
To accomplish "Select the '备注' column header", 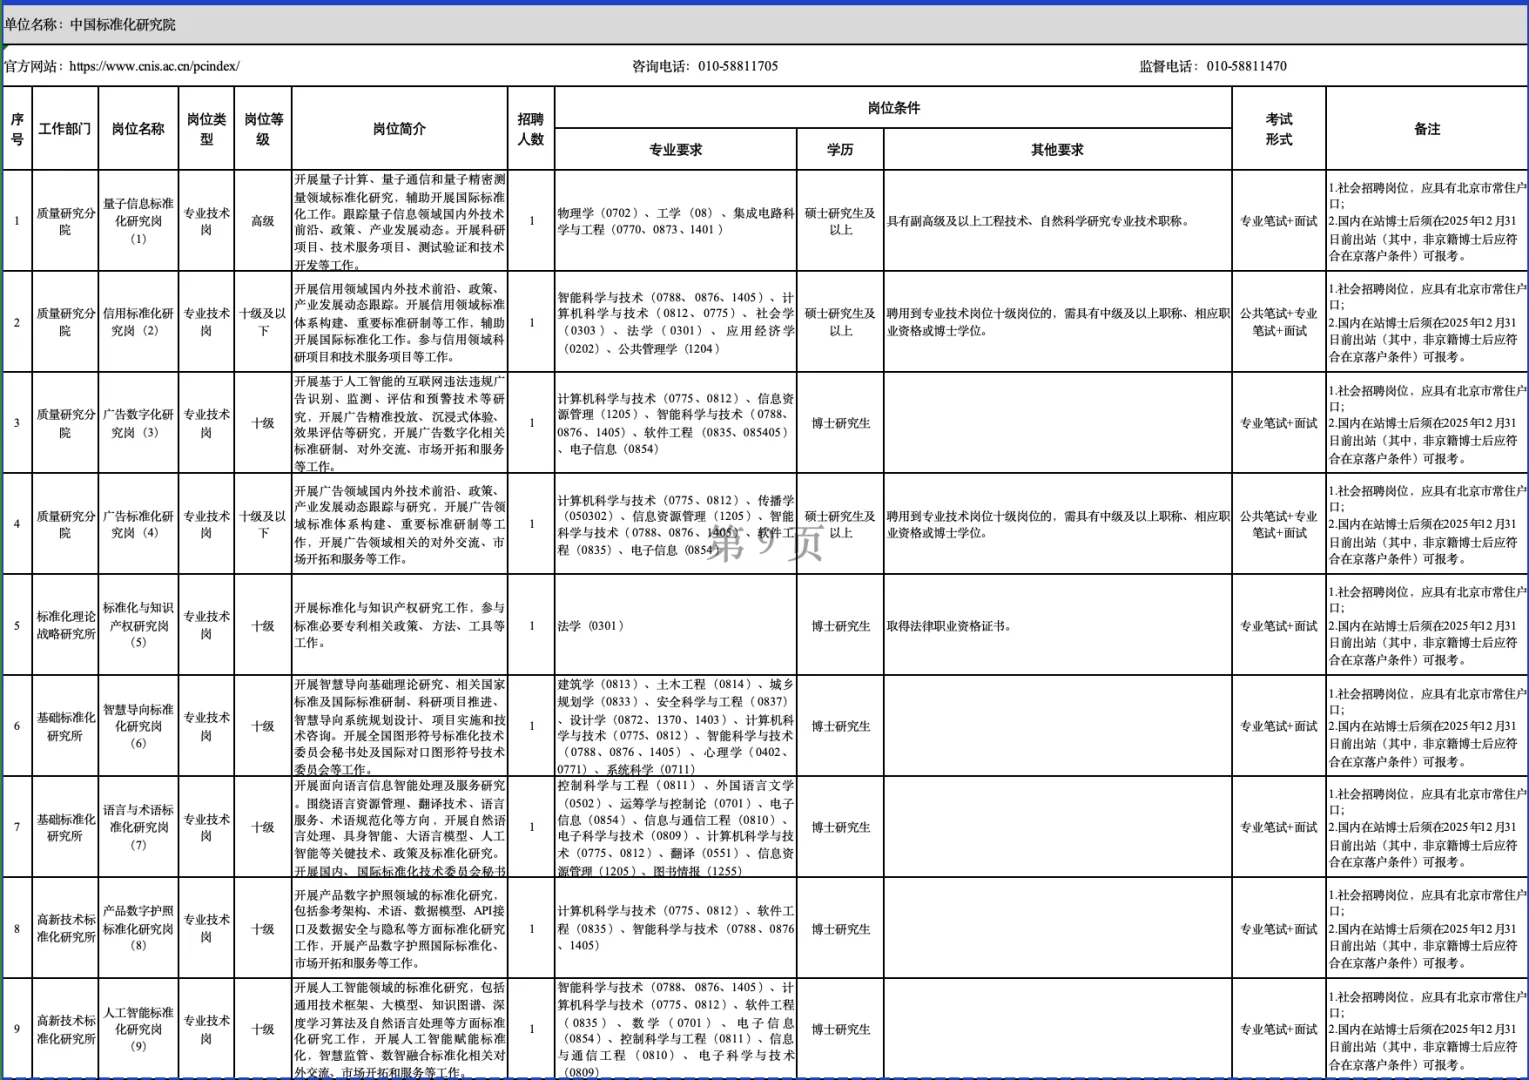I will pyautogui.click(x=1427, y=129).
